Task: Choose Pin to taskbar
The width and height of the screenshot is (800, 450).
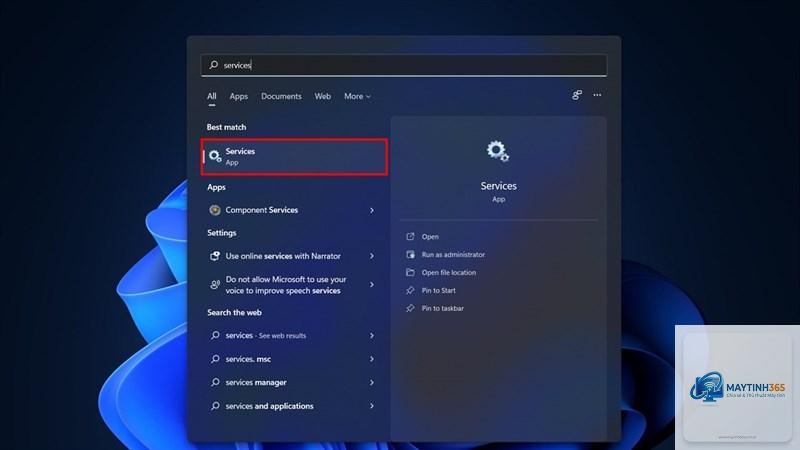Action: point(442,308)
